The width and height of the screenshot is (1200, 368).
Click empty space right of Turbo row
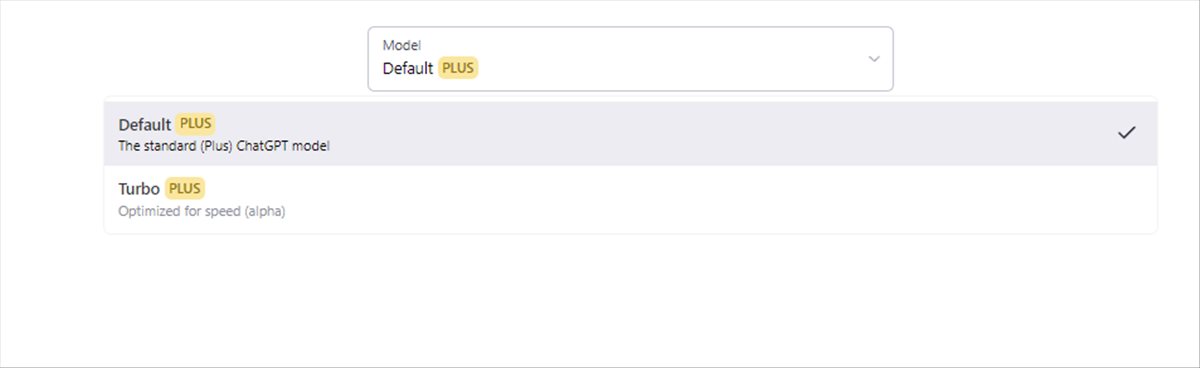point(700,198)
